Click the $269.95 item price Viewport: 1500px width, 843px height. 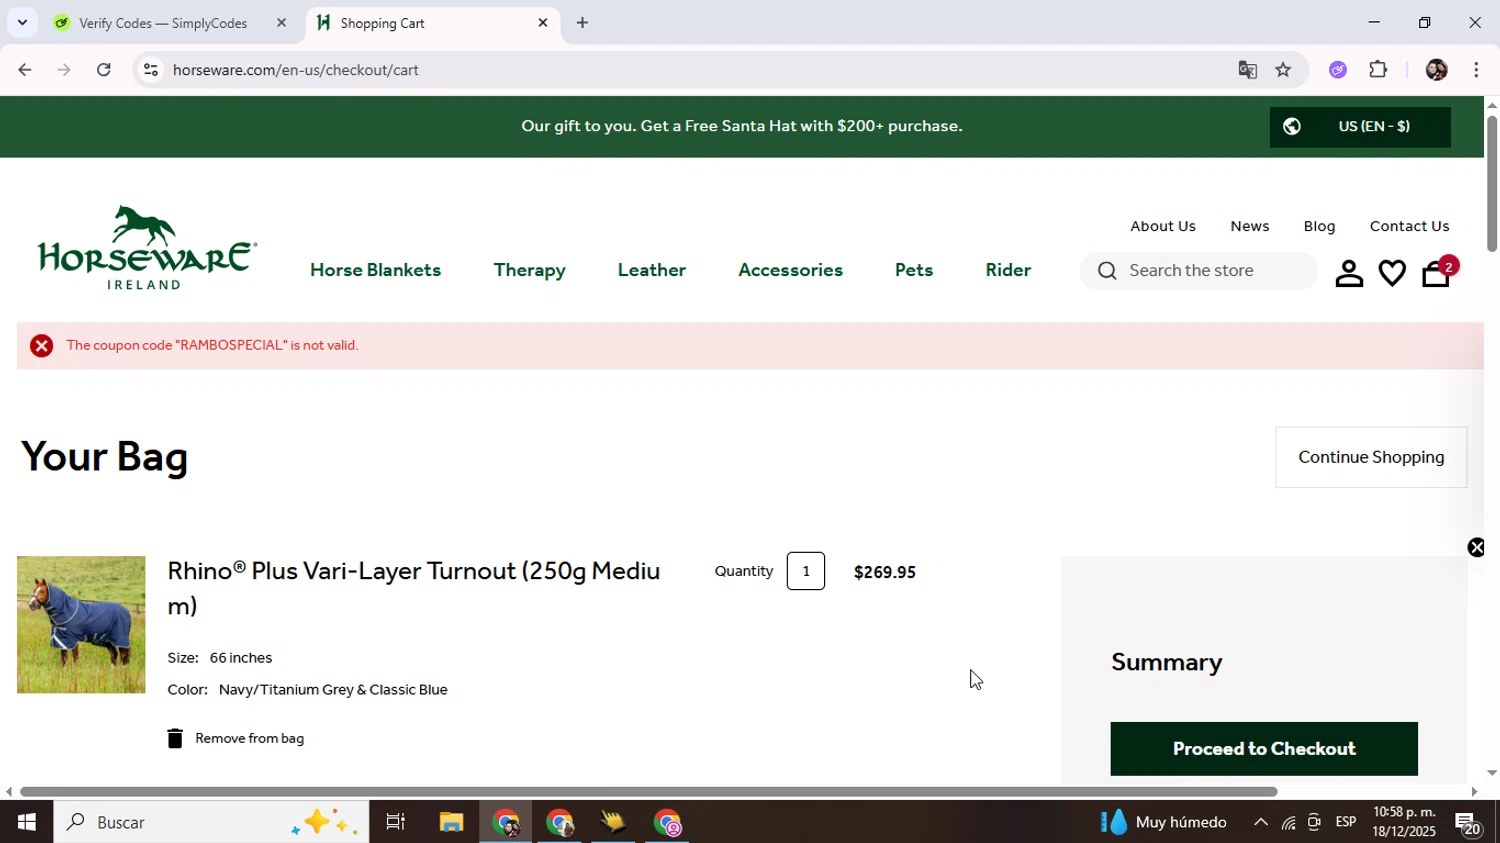884,572
